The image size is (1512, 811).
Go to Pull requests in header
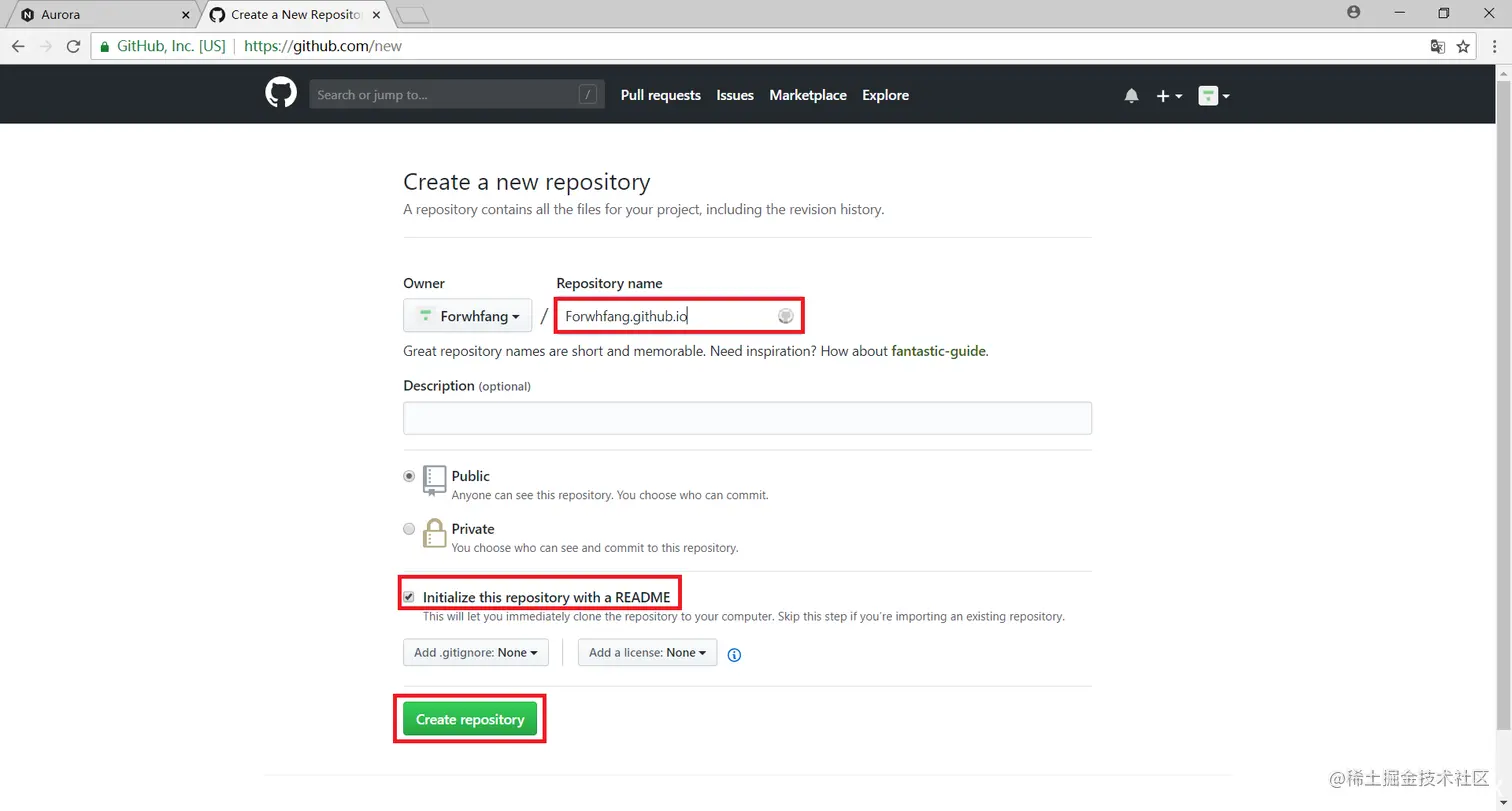(661, 95)
